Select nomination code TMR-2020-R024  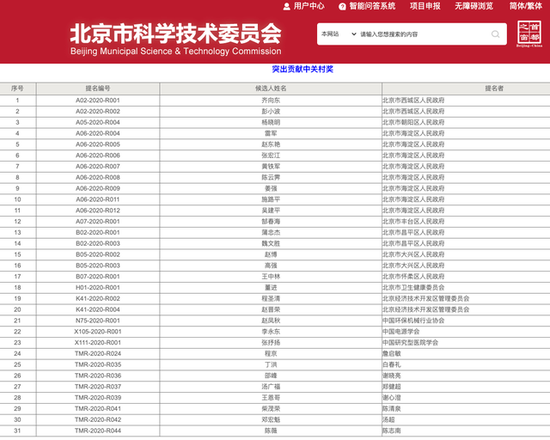coord(98,353)
